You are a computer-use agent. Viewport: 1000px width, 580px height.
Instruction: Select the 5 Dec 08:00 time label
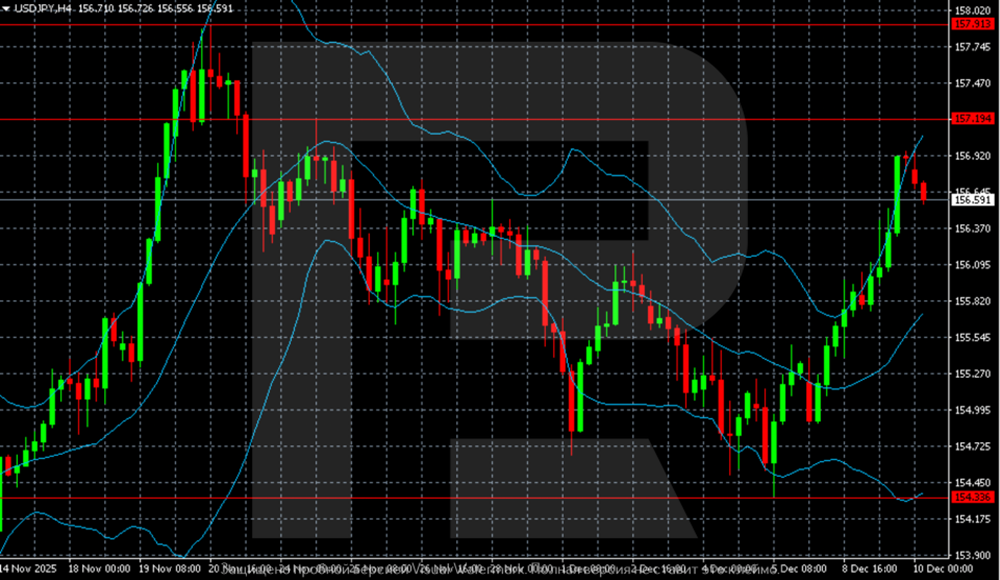pos(800,569)
